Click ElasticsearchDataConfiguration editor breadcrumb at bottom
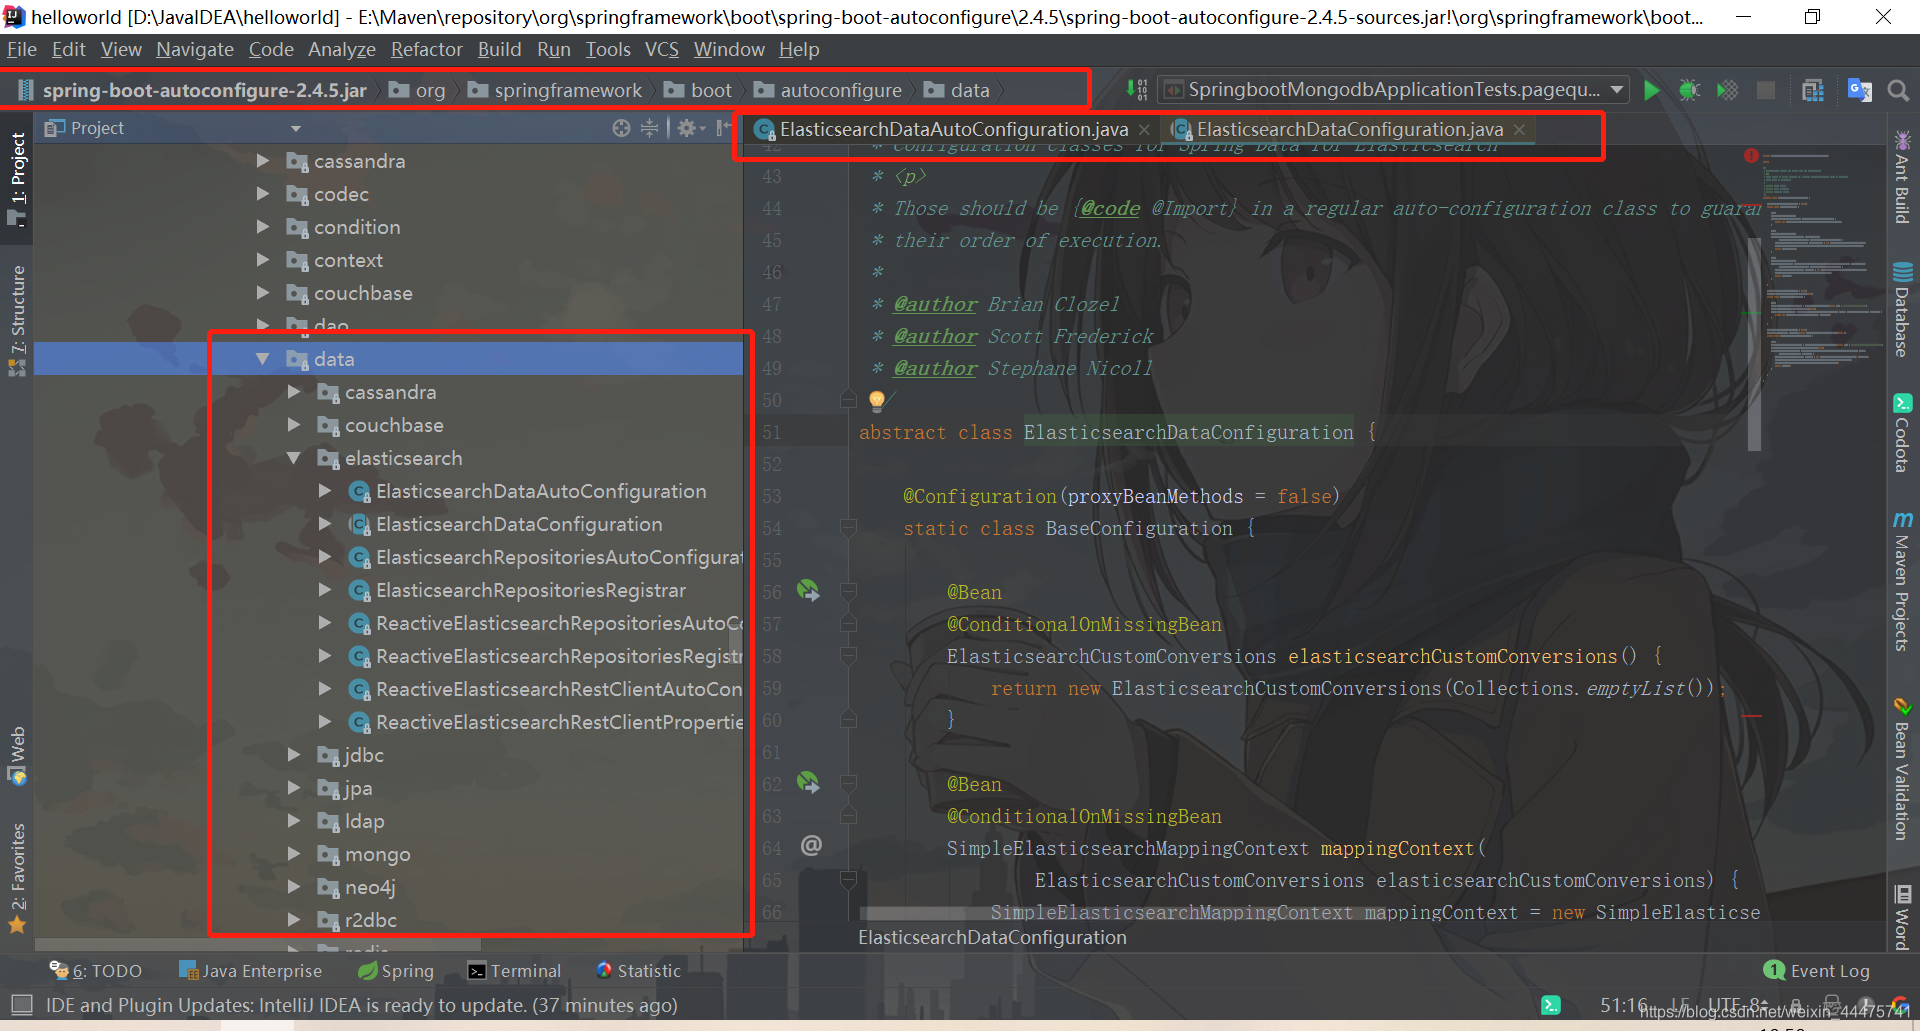Image resolution: width=1920 pixels, height=1031 pixels. (x=992, y=937)
